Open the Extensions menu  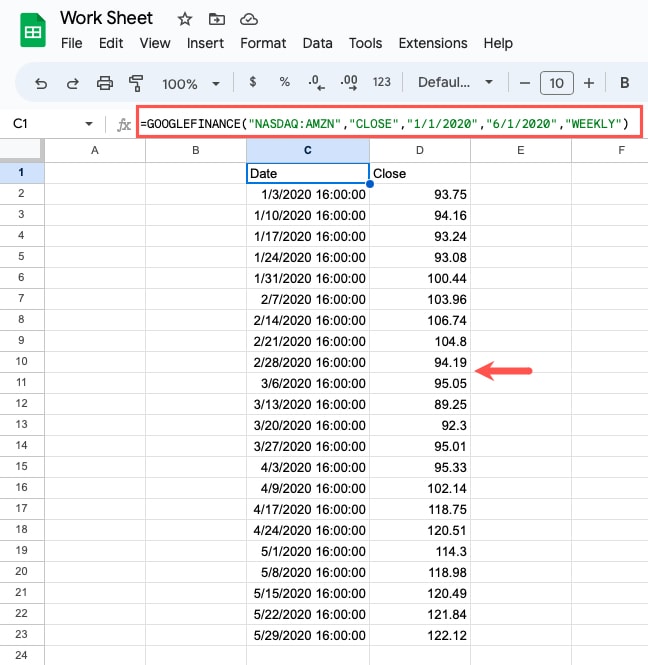tap(433, 43)
